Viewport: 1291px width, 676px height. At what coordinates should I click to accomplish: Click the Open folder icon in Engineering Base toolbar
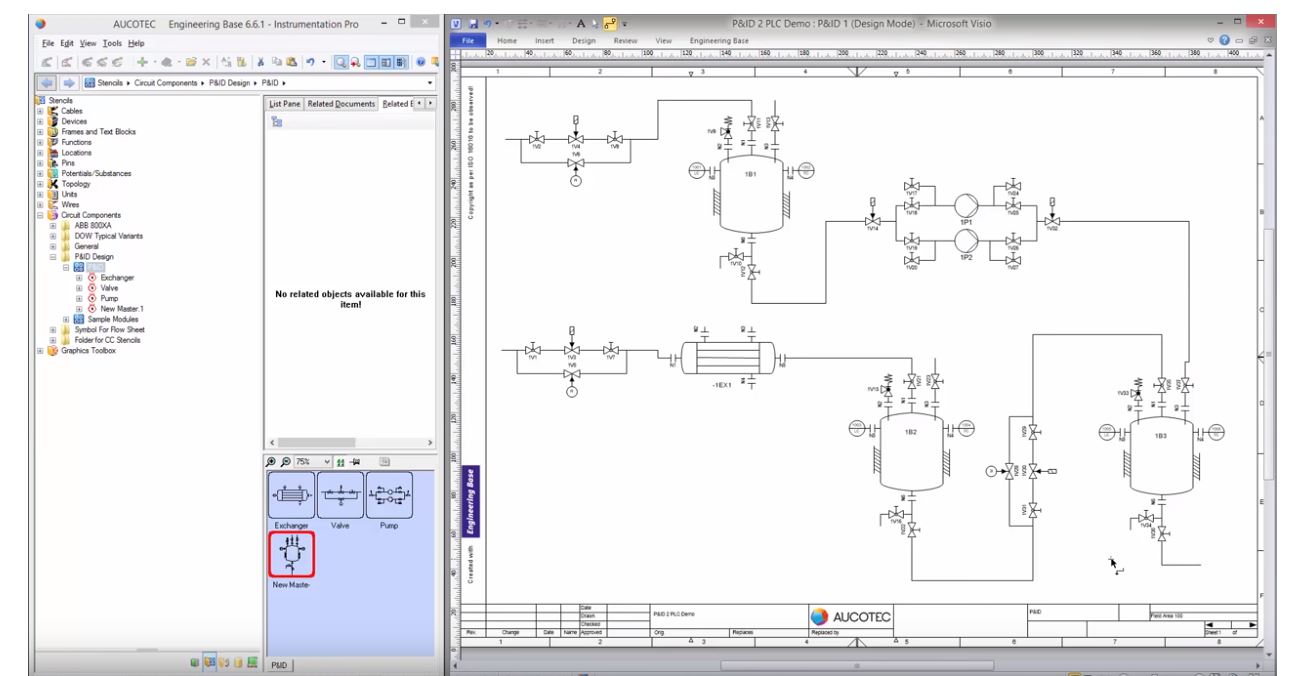[x=191, y=62]
